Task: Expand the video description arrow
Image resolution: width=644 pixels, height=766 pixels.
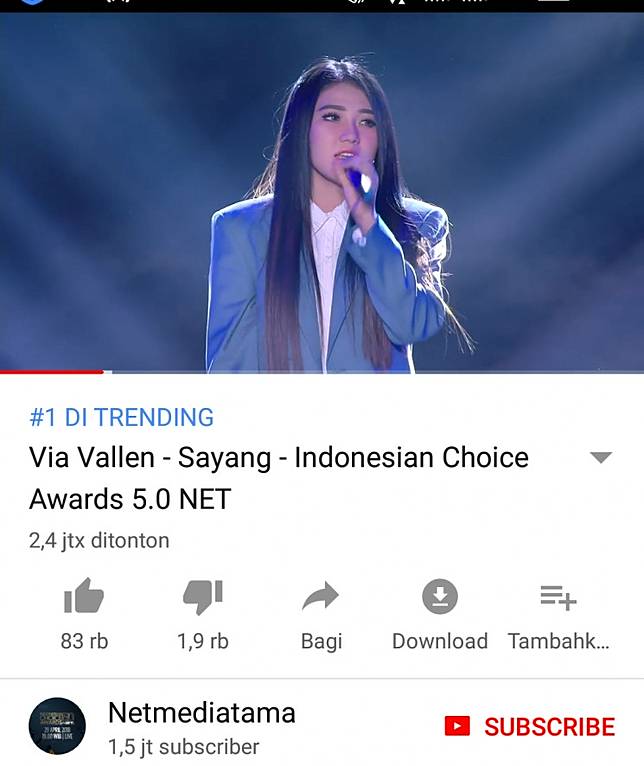Action: pos(601,457)
